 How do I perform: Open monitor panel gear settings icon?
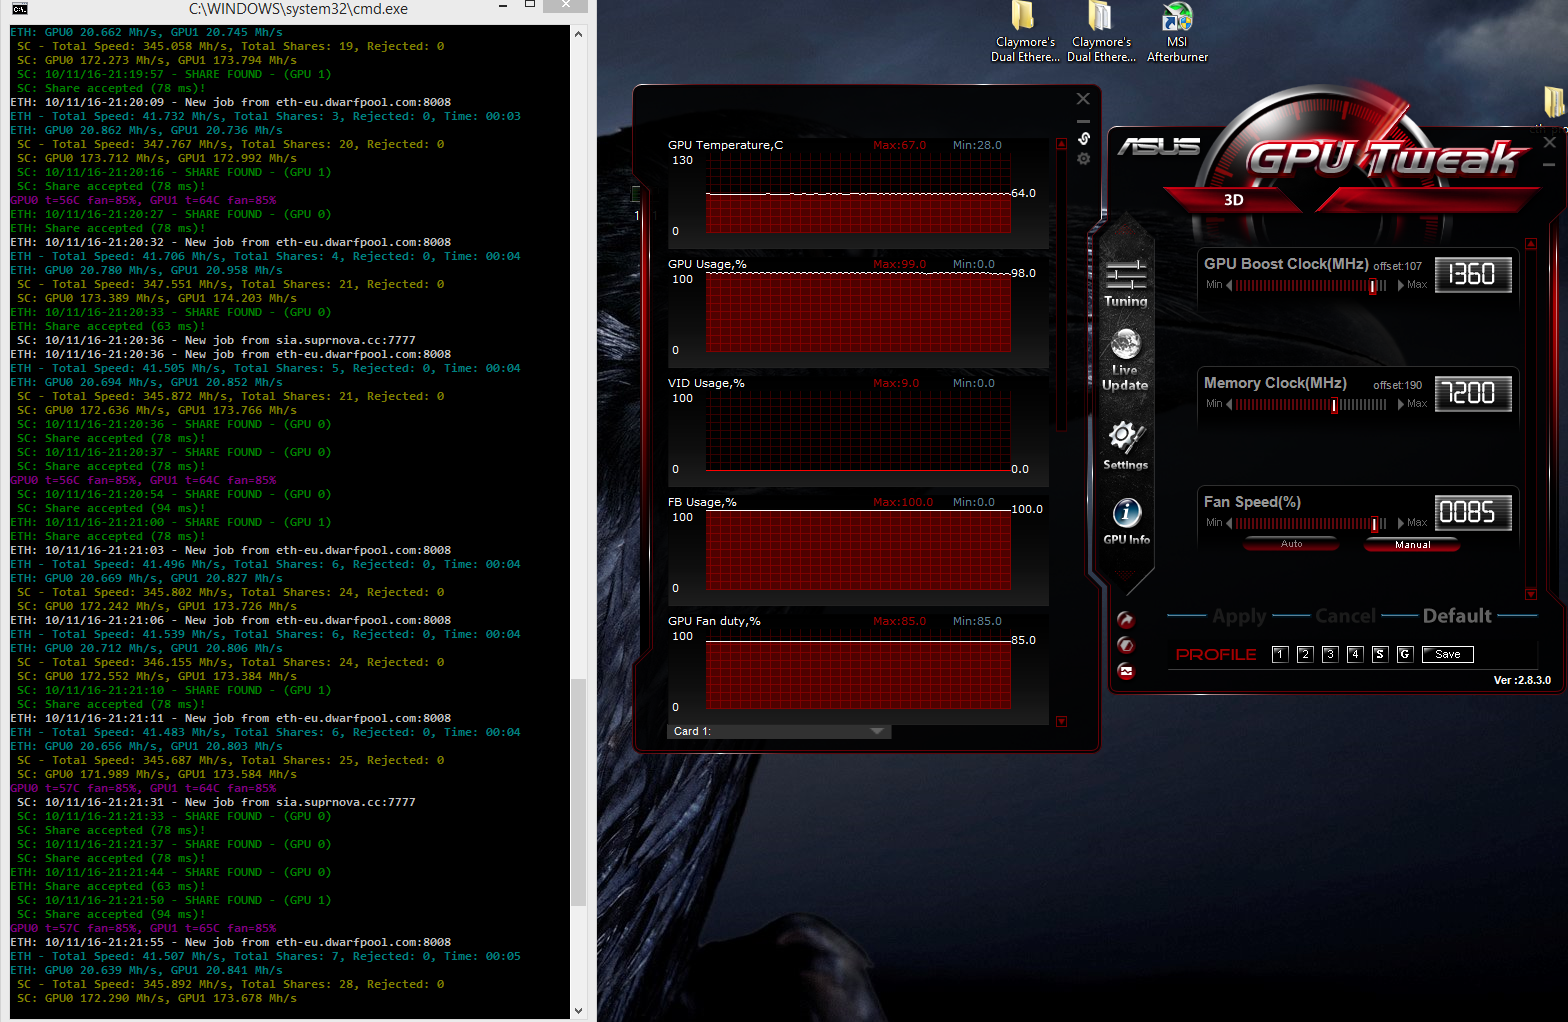(1083, 159)
